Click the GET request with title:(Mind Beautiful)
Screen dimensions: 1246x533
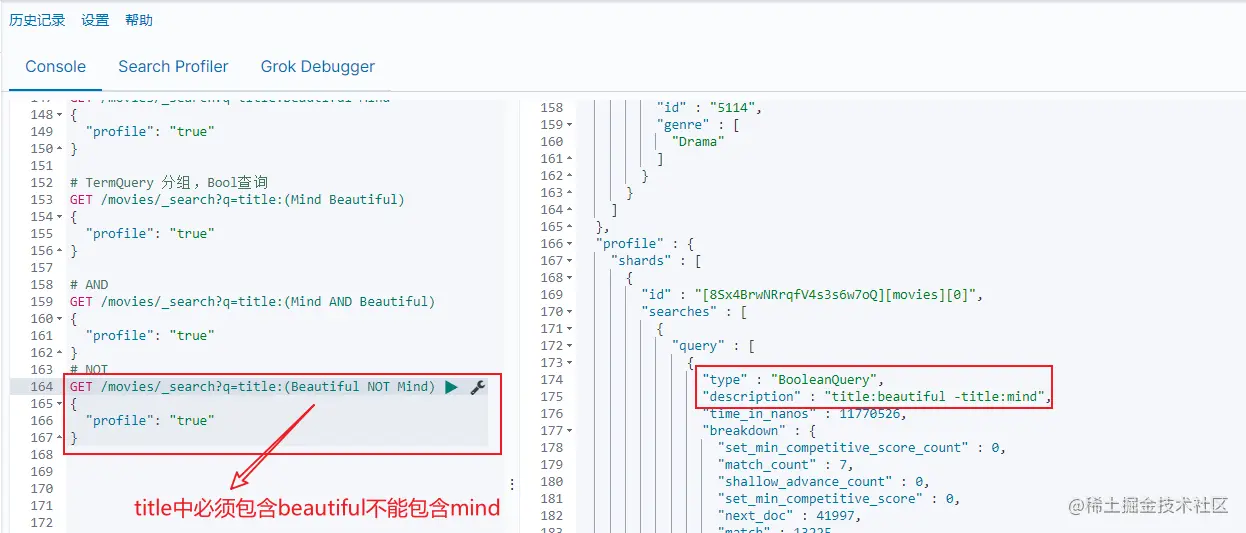click(x=237, y=200)
